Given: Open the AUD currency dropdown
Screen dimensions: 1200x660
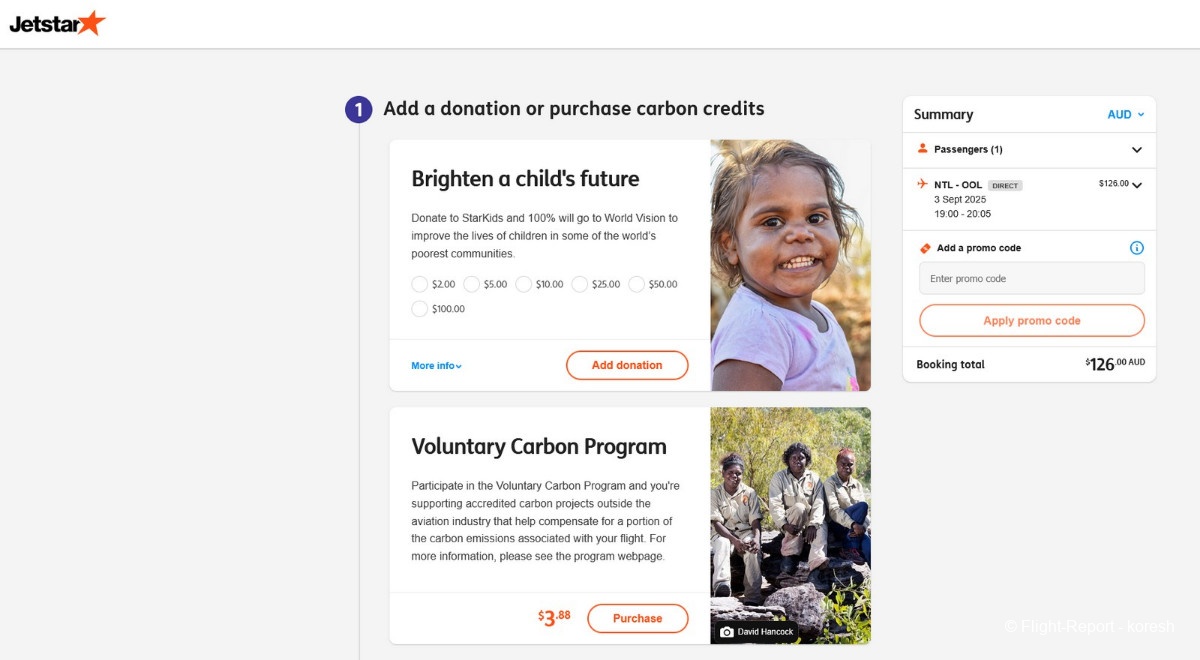Looking at the screenshot, I should click(x=1126, y=115).
